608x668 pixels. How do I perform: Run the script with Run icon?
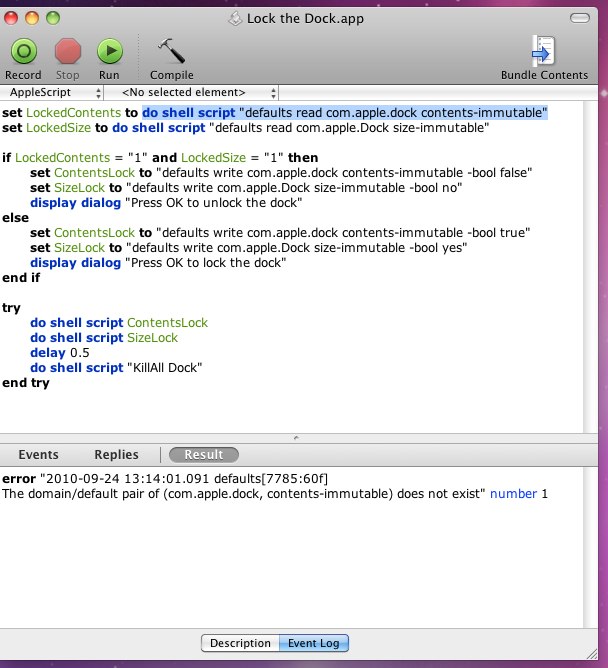pyautogui.click(x=109, y=51)
